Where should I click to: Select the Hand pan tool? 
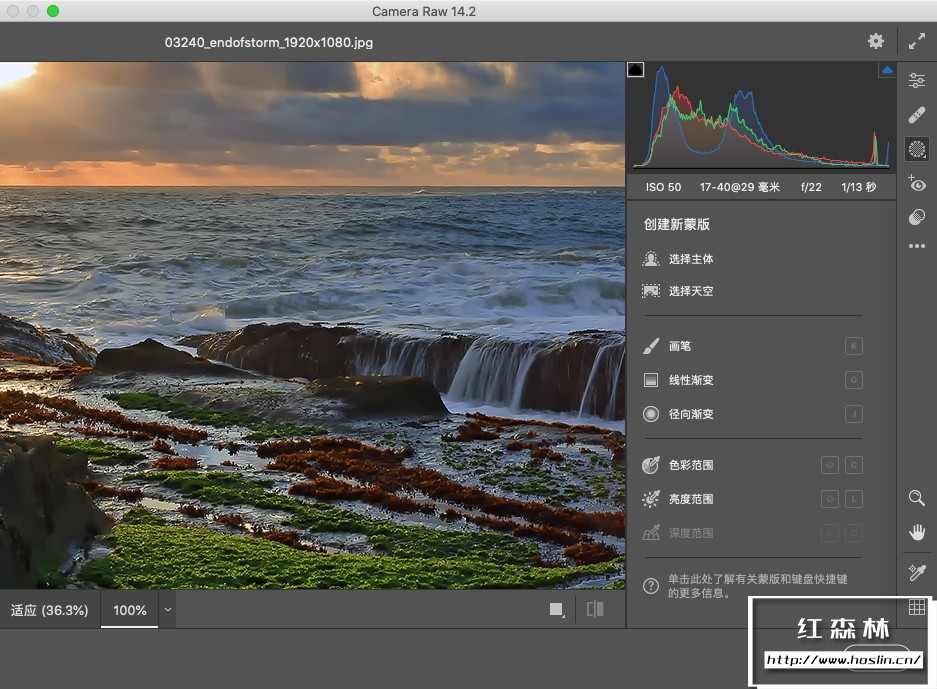pyautogui.click(x=916, y=532)
